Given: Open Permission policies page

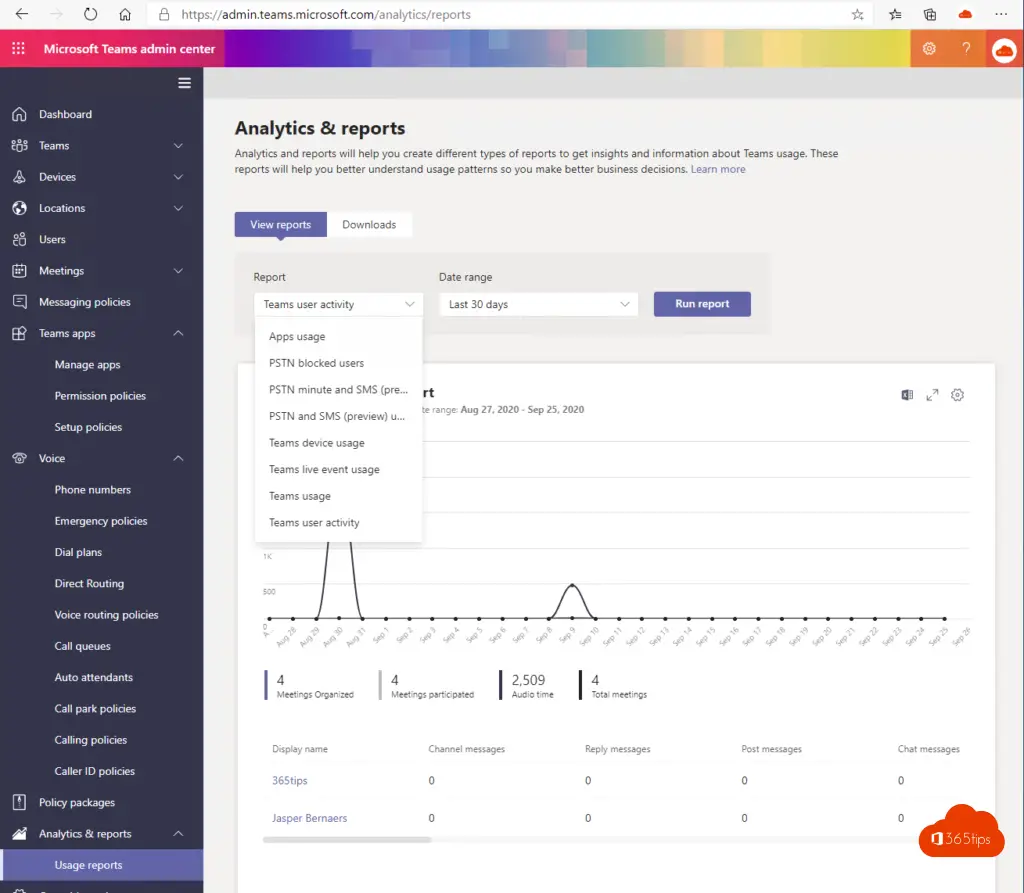Looking at the screenshot, I should click(100, 396).
